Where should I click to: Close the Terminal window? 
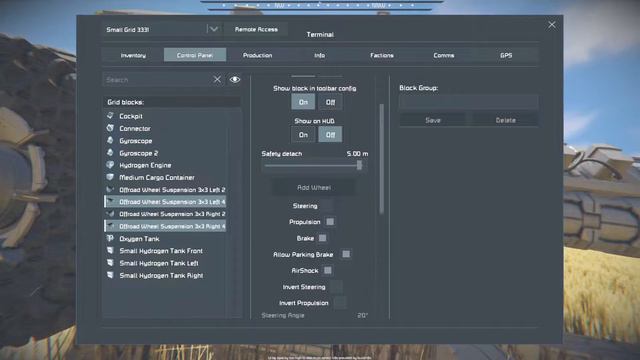tap(552, 25)
